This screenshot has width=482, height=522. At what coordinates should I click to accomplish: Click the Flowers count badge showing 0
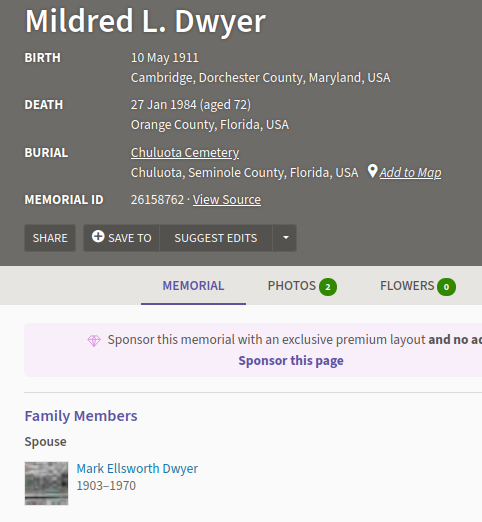point(446,287)
